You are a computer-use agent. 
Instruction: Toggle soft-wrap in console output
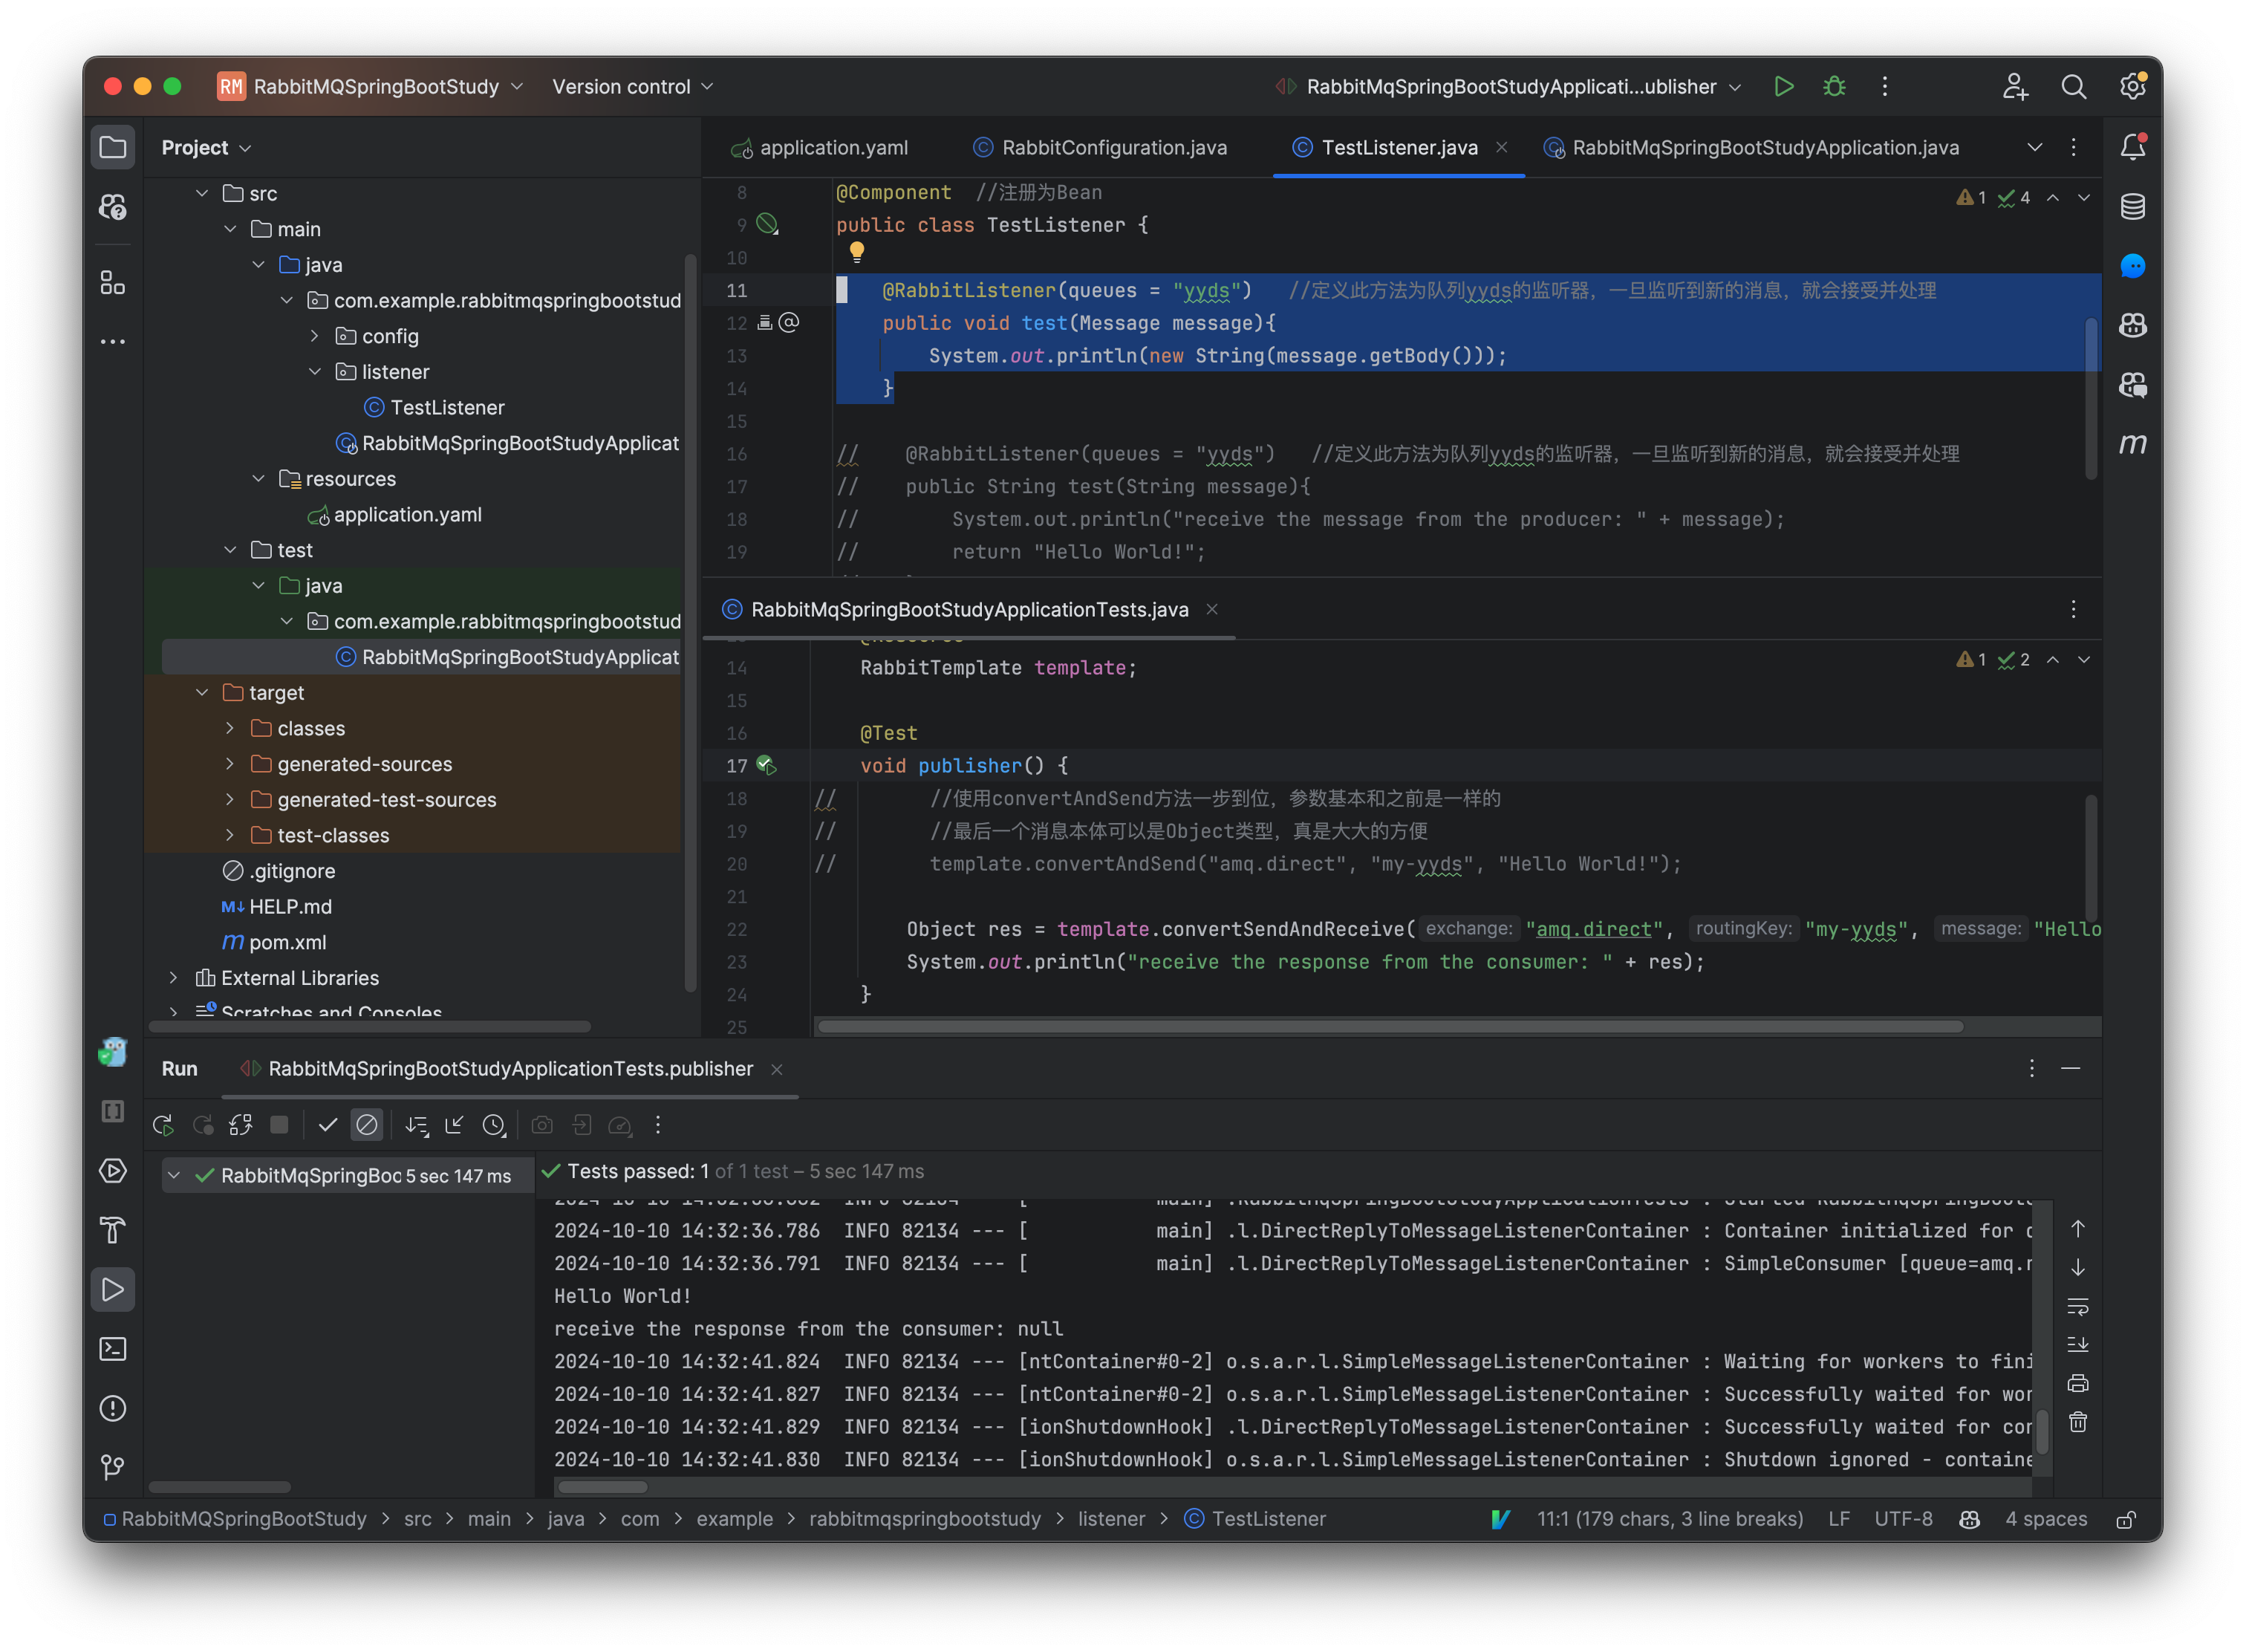click(x=2078, y=1306)
